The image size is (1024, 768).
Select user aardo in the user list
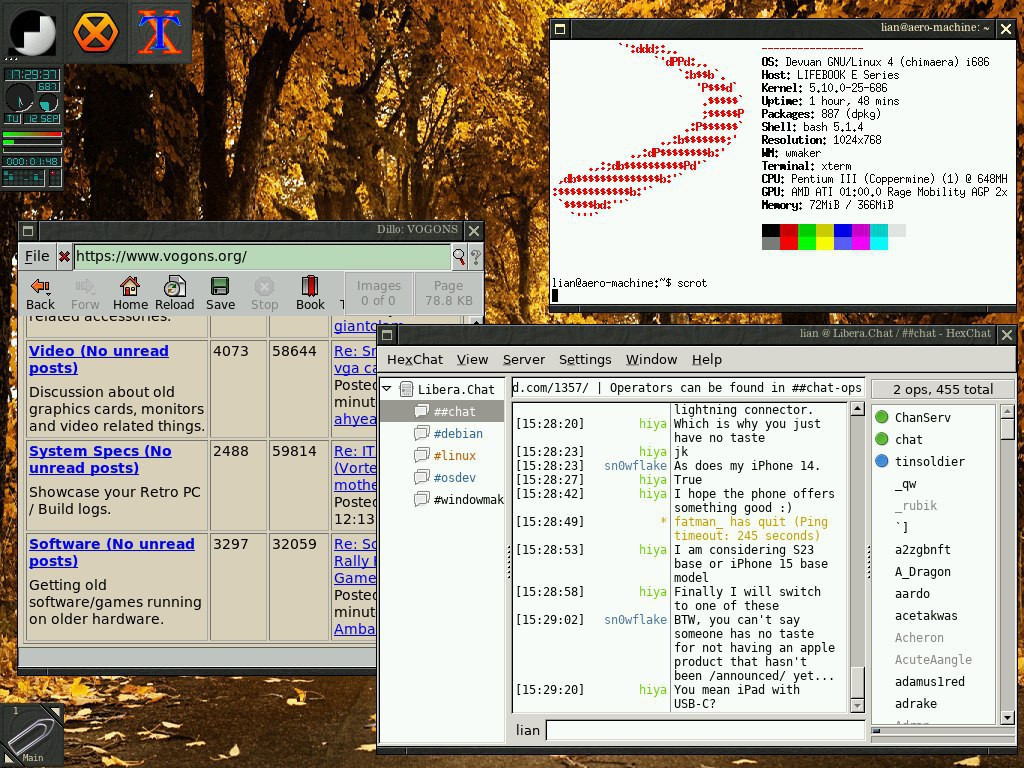[912, 594]
